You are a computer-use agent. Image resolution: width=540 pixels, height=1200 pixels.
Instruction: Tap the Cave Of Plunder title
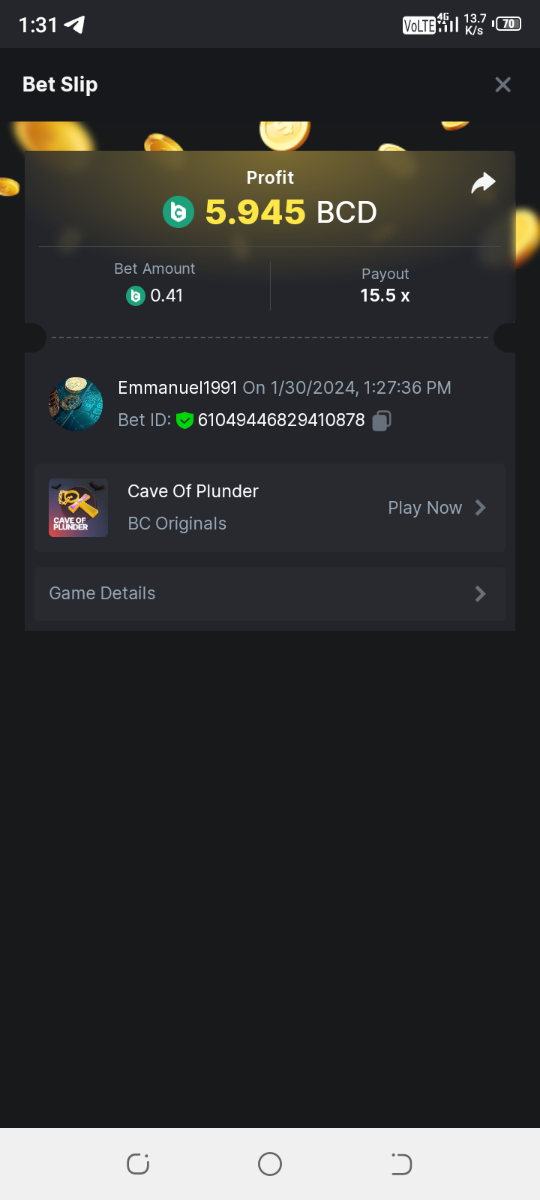coord(193,491)
